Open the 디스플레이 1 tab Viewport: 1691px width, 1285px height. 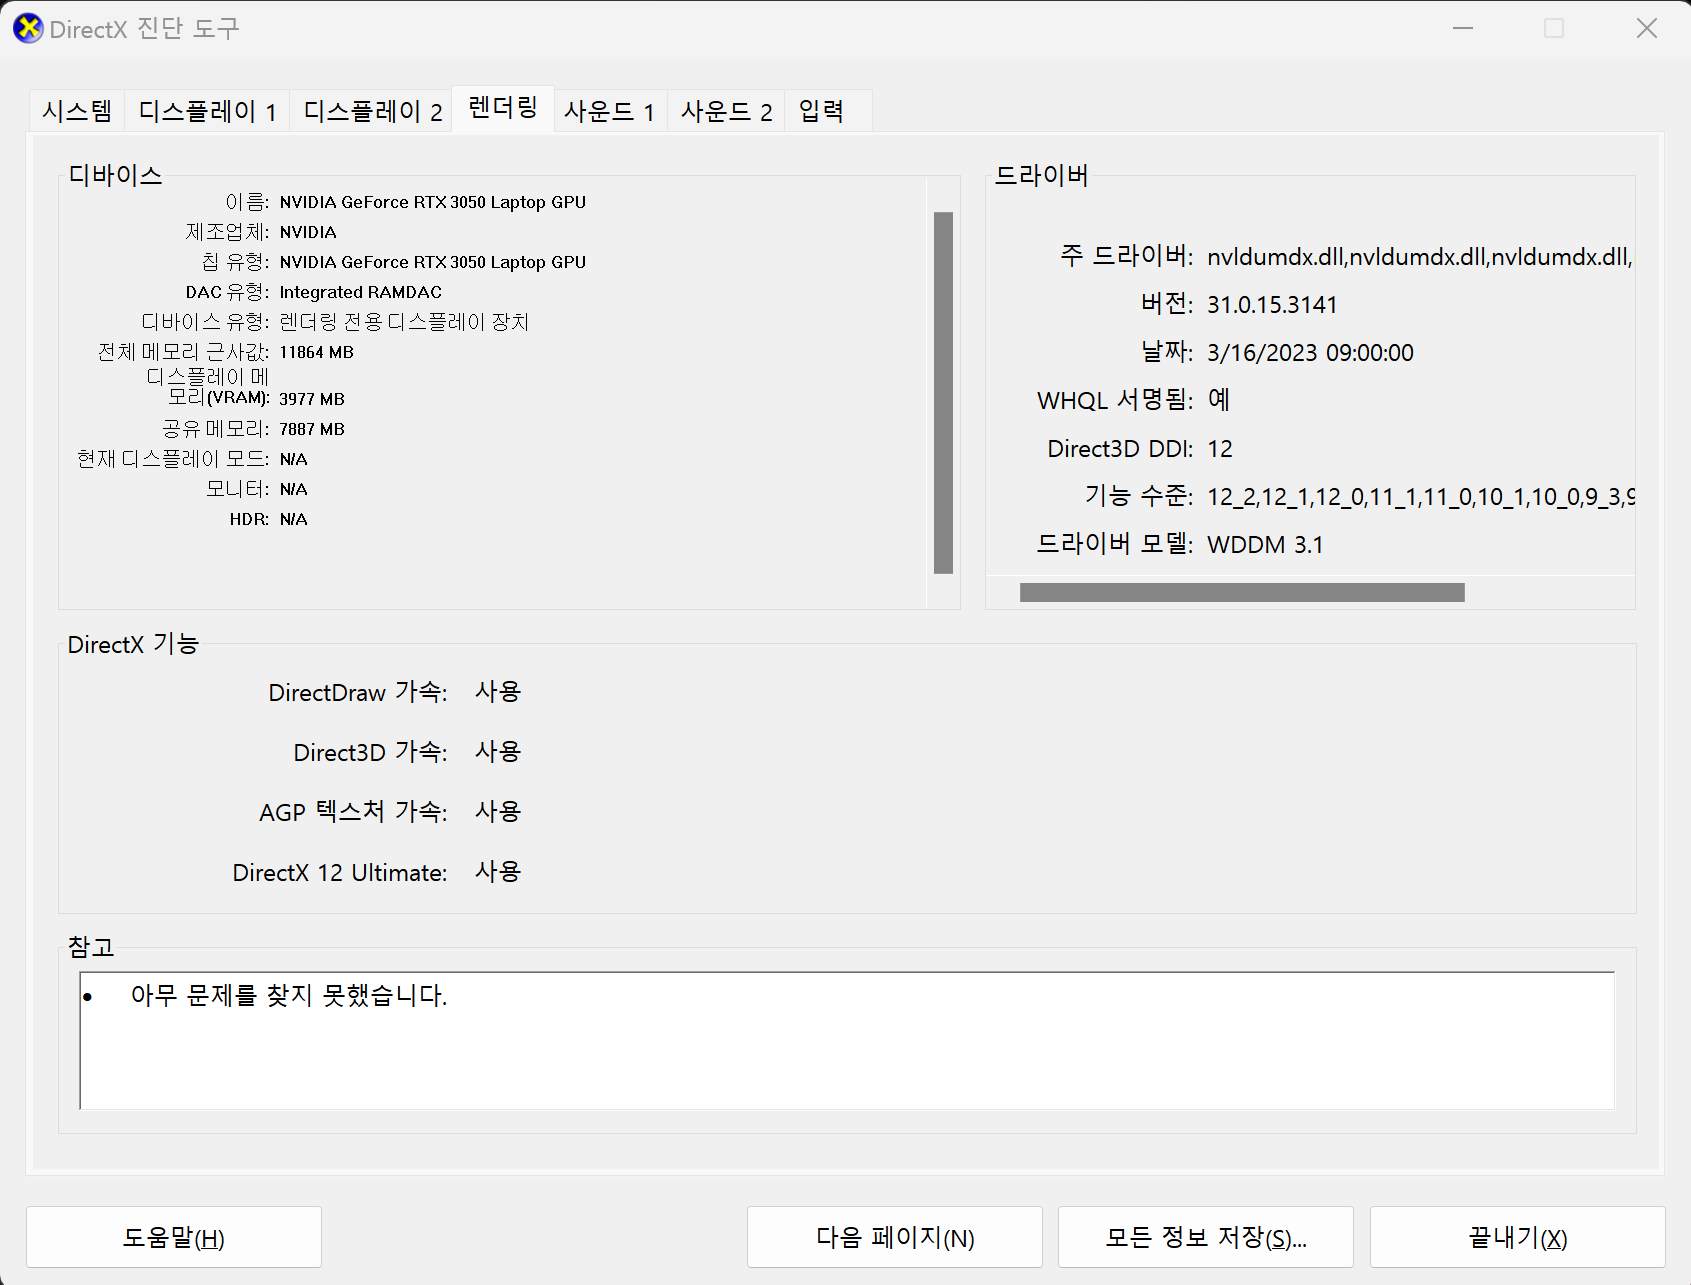(x=207, y=110)
